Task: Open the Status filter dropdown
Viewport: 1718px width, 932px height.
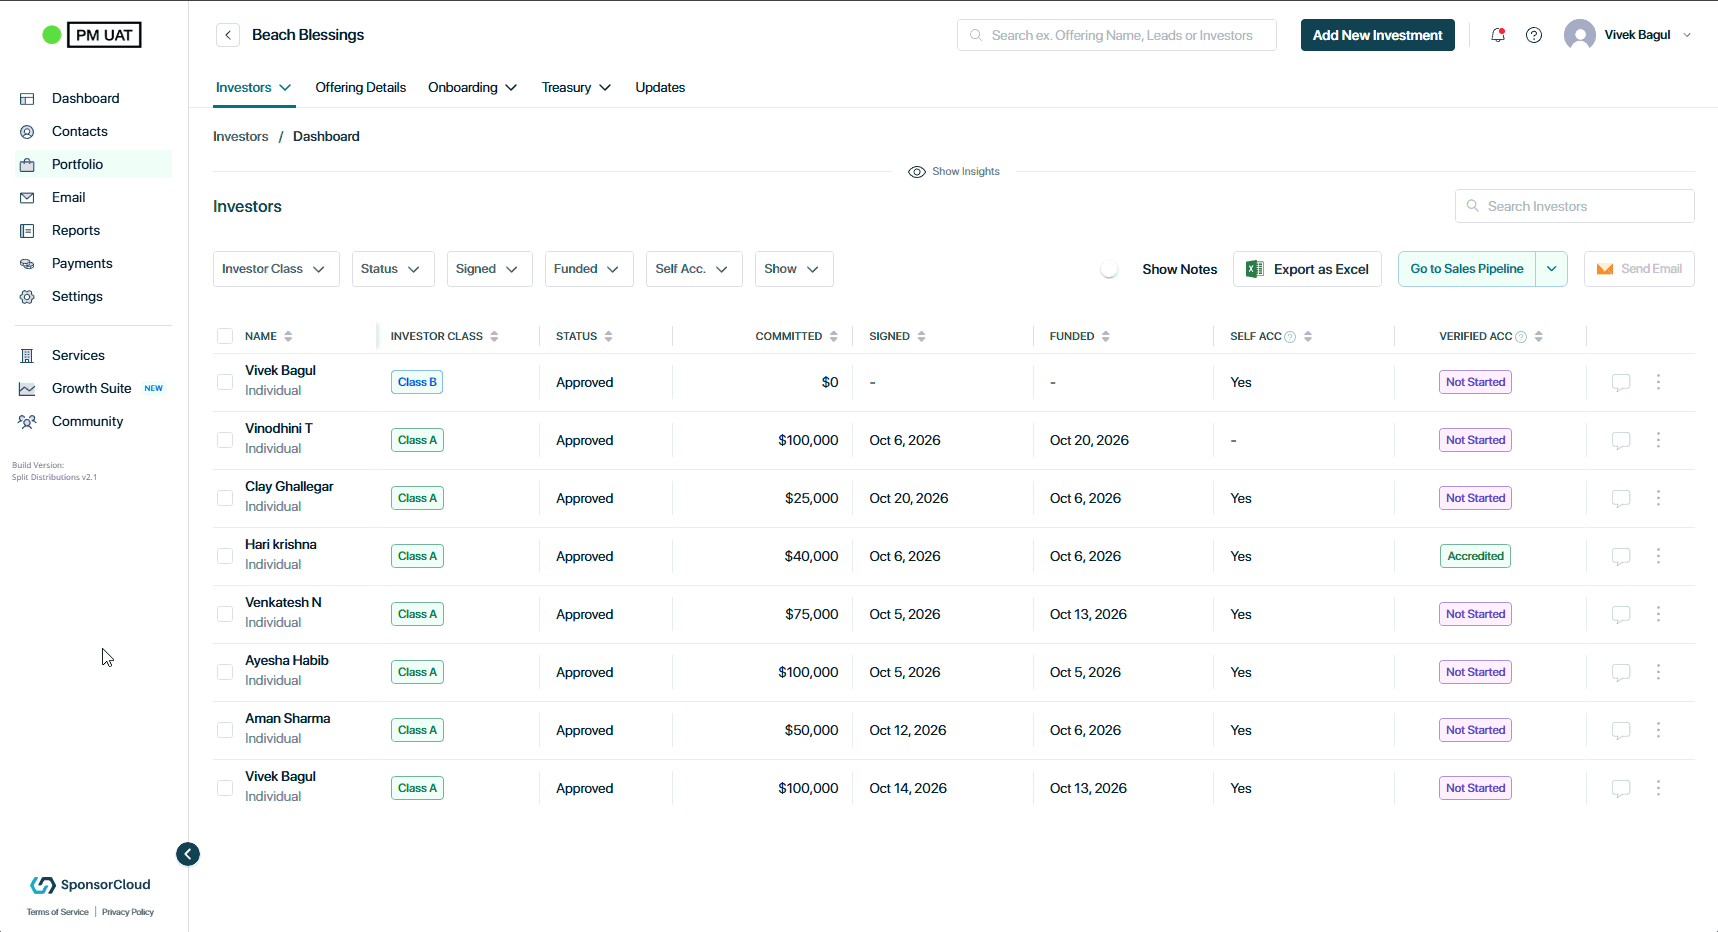Action: pos(393,269)
